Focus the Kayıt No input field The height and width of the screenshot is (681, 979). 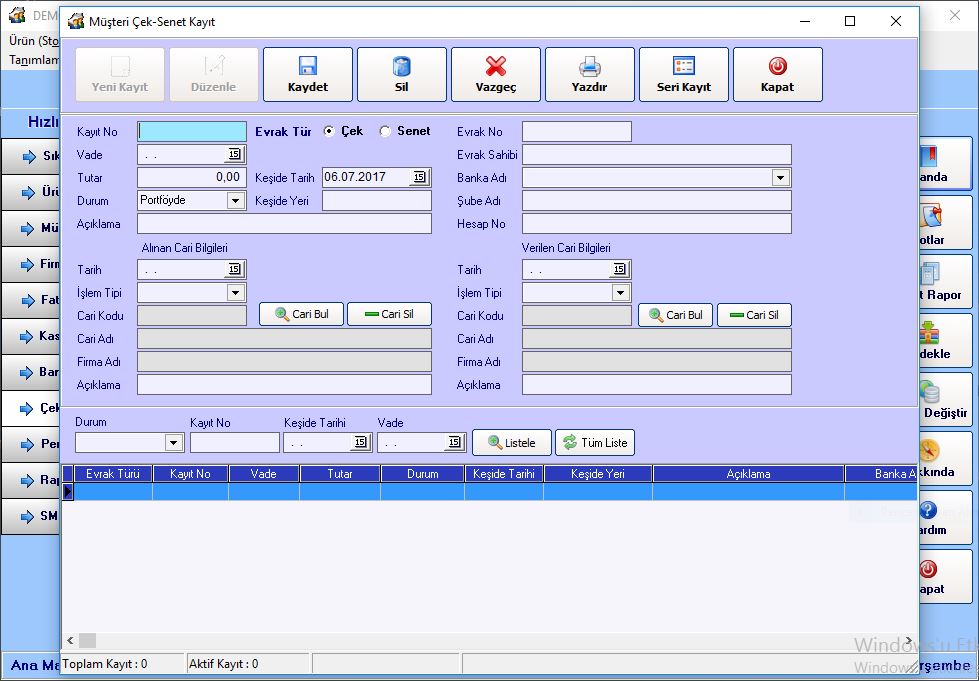point(192,131)
